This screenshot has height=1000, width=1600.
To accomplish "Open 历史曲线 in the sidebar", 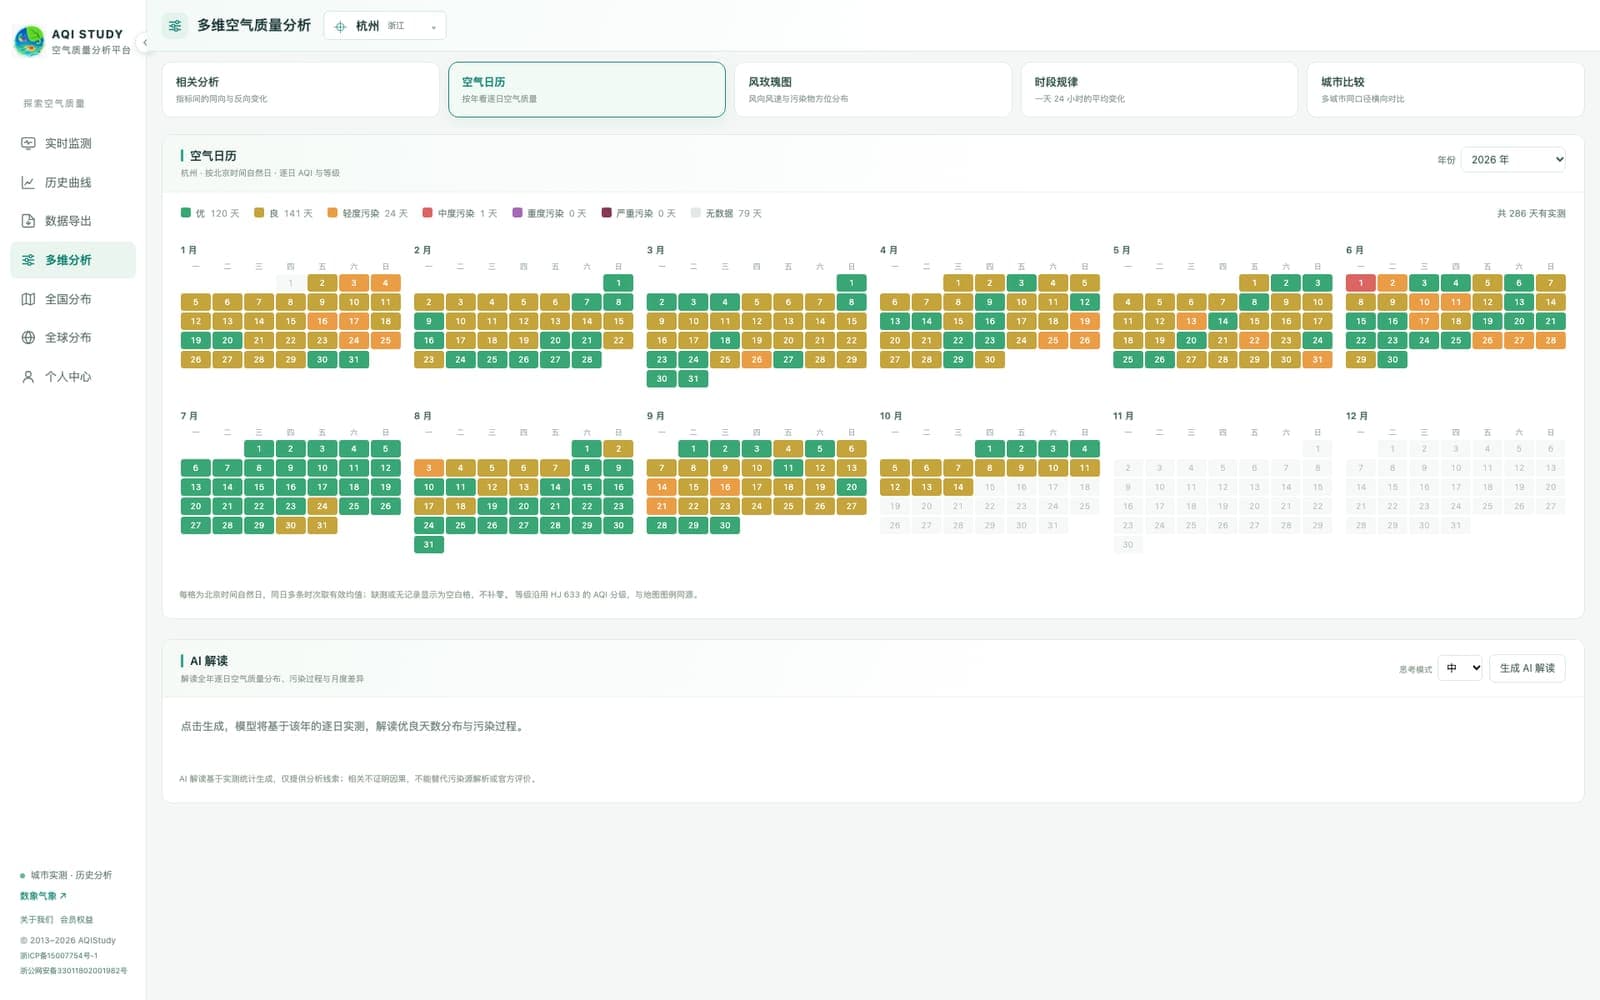I will coord(73,182).
